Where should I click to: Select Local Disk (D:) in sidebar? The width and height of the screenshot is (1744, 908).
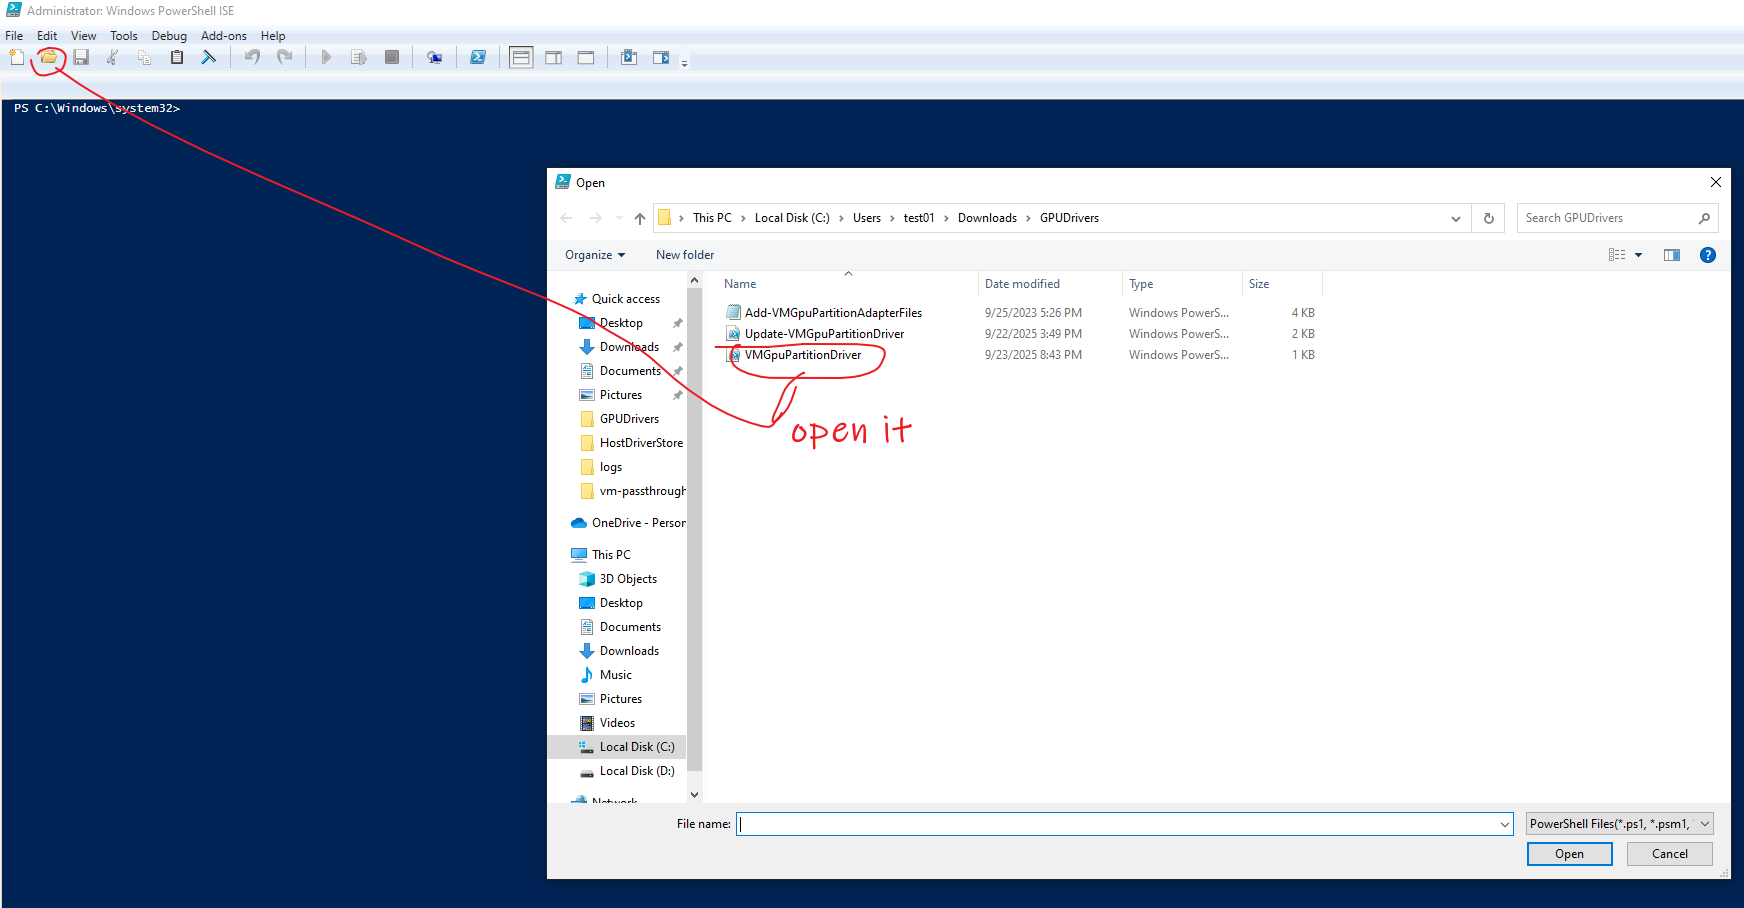click(x=637, y=771)
